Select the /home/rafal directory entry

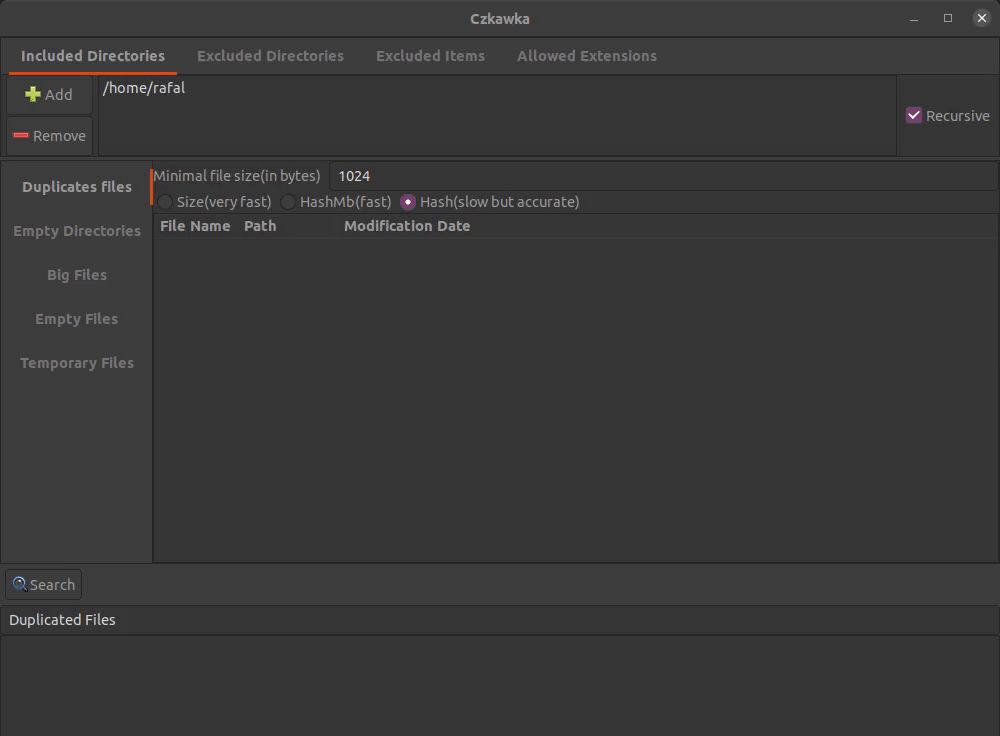(x=144, y=88)
